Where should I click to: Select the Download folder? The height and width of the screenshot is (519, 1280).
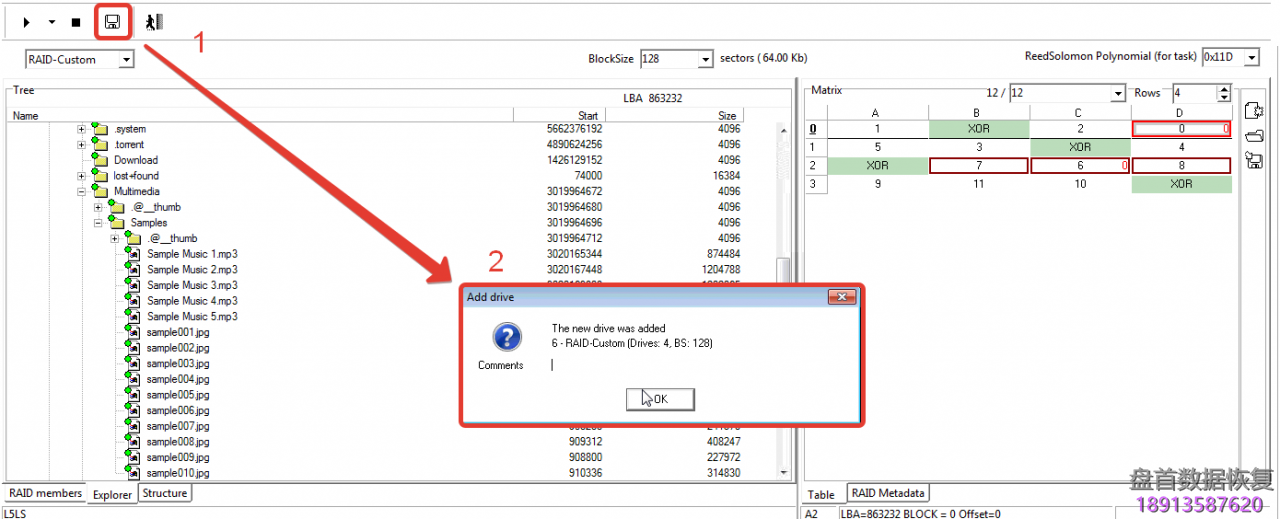[x=135, y=160]
